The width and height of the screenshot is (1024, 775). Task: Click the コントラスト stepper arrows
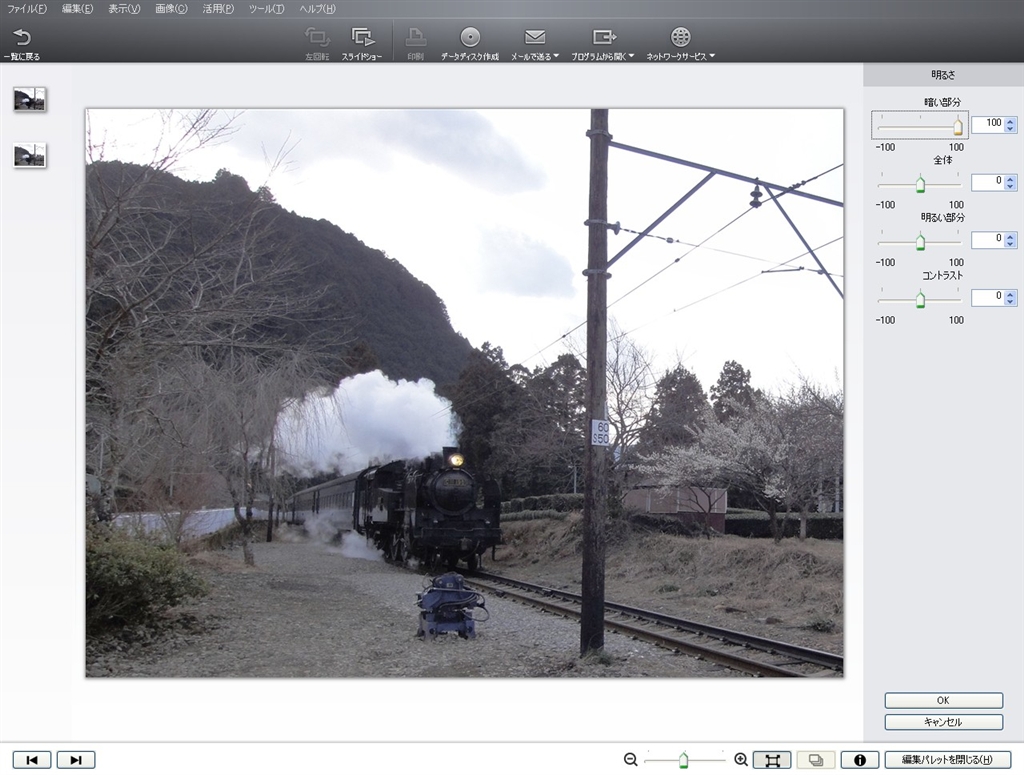(1010, 298)
